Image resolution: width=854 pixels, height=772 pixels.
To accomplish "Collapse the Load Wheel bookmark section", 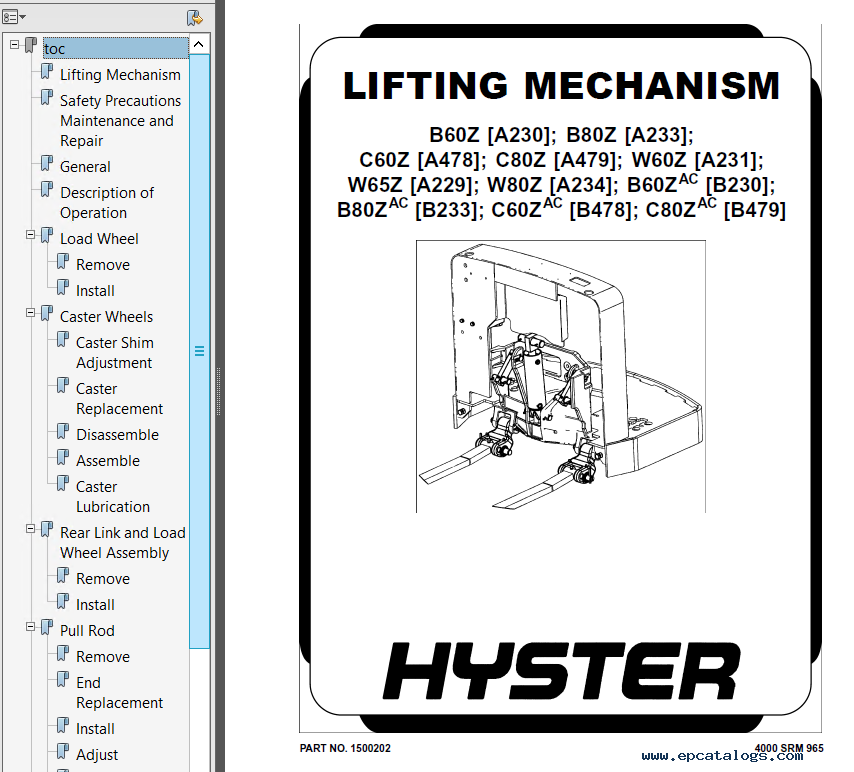I will (30, 235).
